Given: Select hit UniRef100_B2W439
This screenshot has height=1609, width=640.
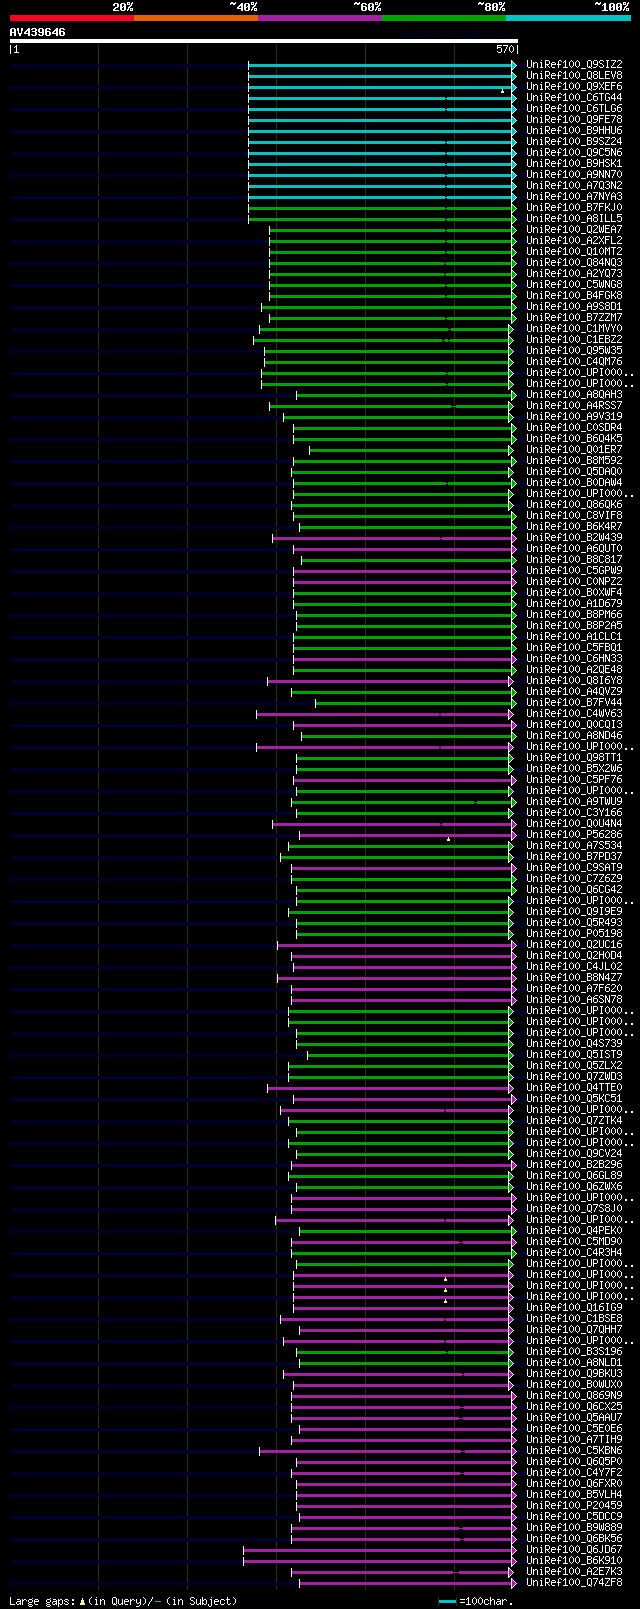Looking at the screenshot, I should 574,538.
